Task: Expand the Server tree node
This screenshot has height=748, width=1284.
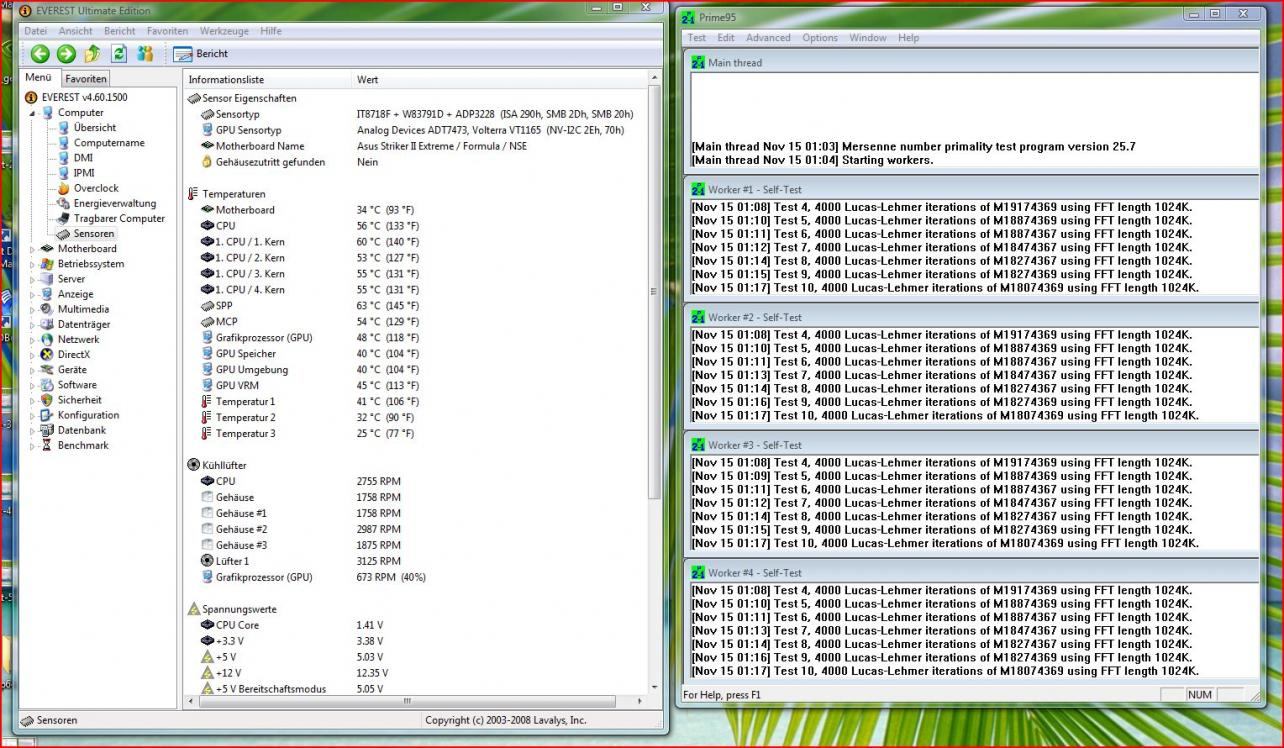Action: pos(32,279)
